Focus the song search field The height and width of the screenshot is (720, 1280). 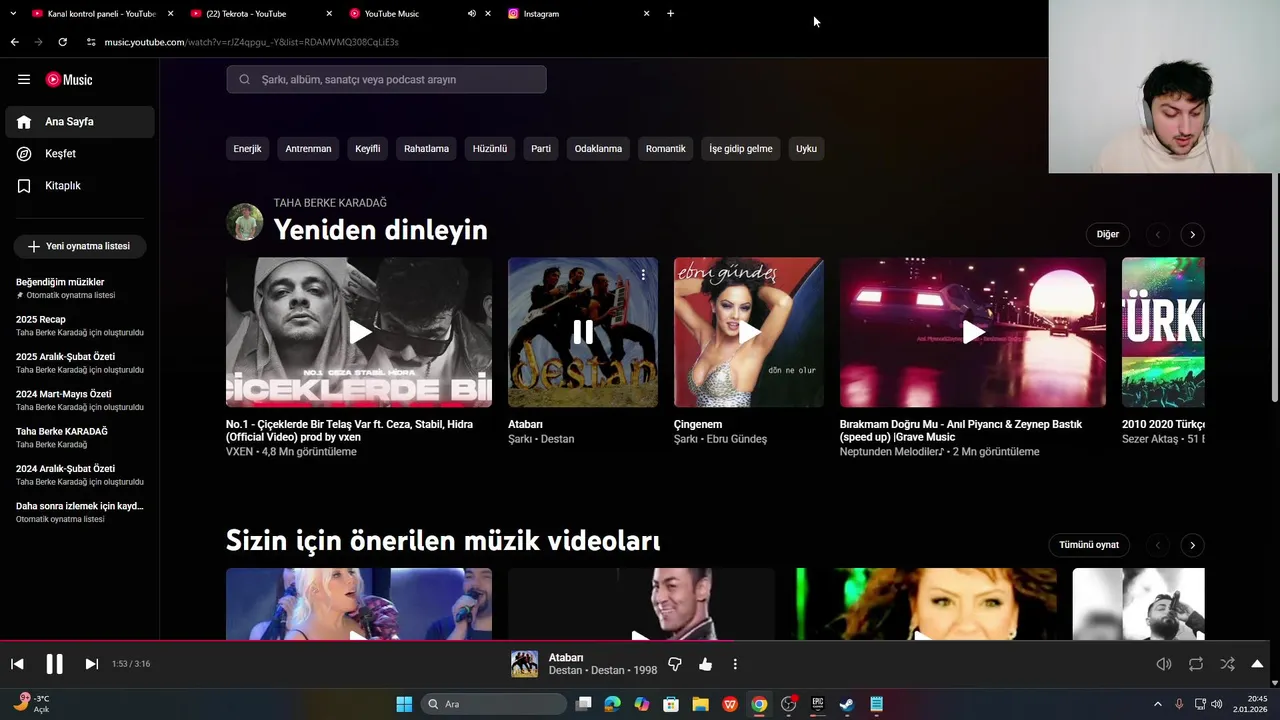[386, 79]
